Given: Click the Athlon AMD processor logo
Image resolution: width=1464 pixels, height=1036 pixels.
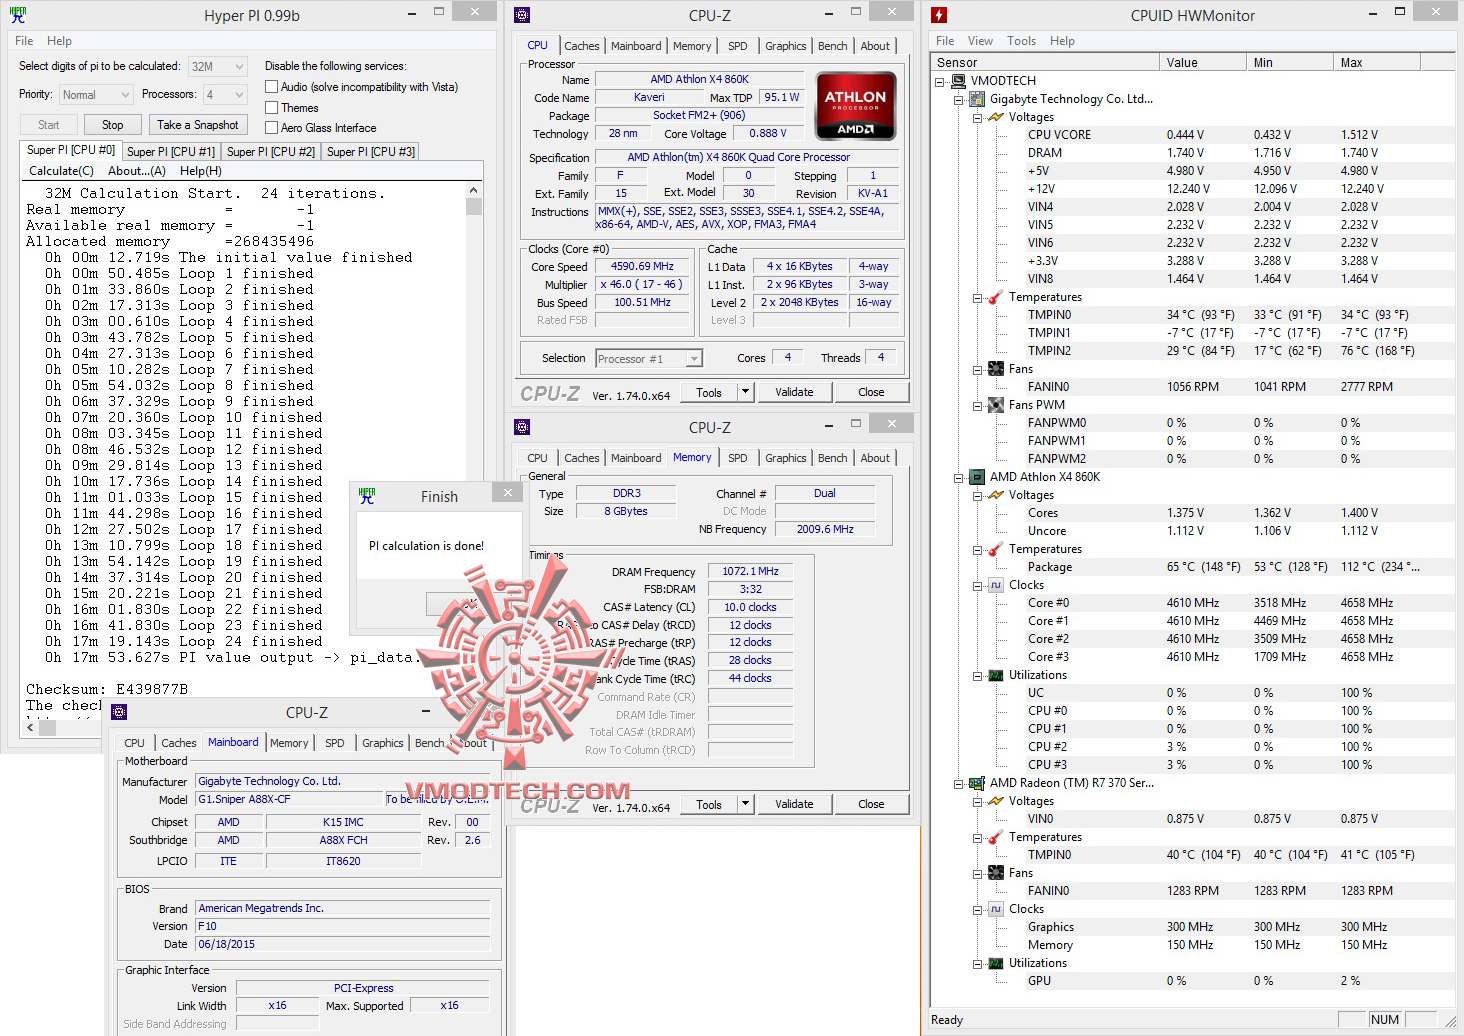Looking at the screenshot, I should pos(855,105).
